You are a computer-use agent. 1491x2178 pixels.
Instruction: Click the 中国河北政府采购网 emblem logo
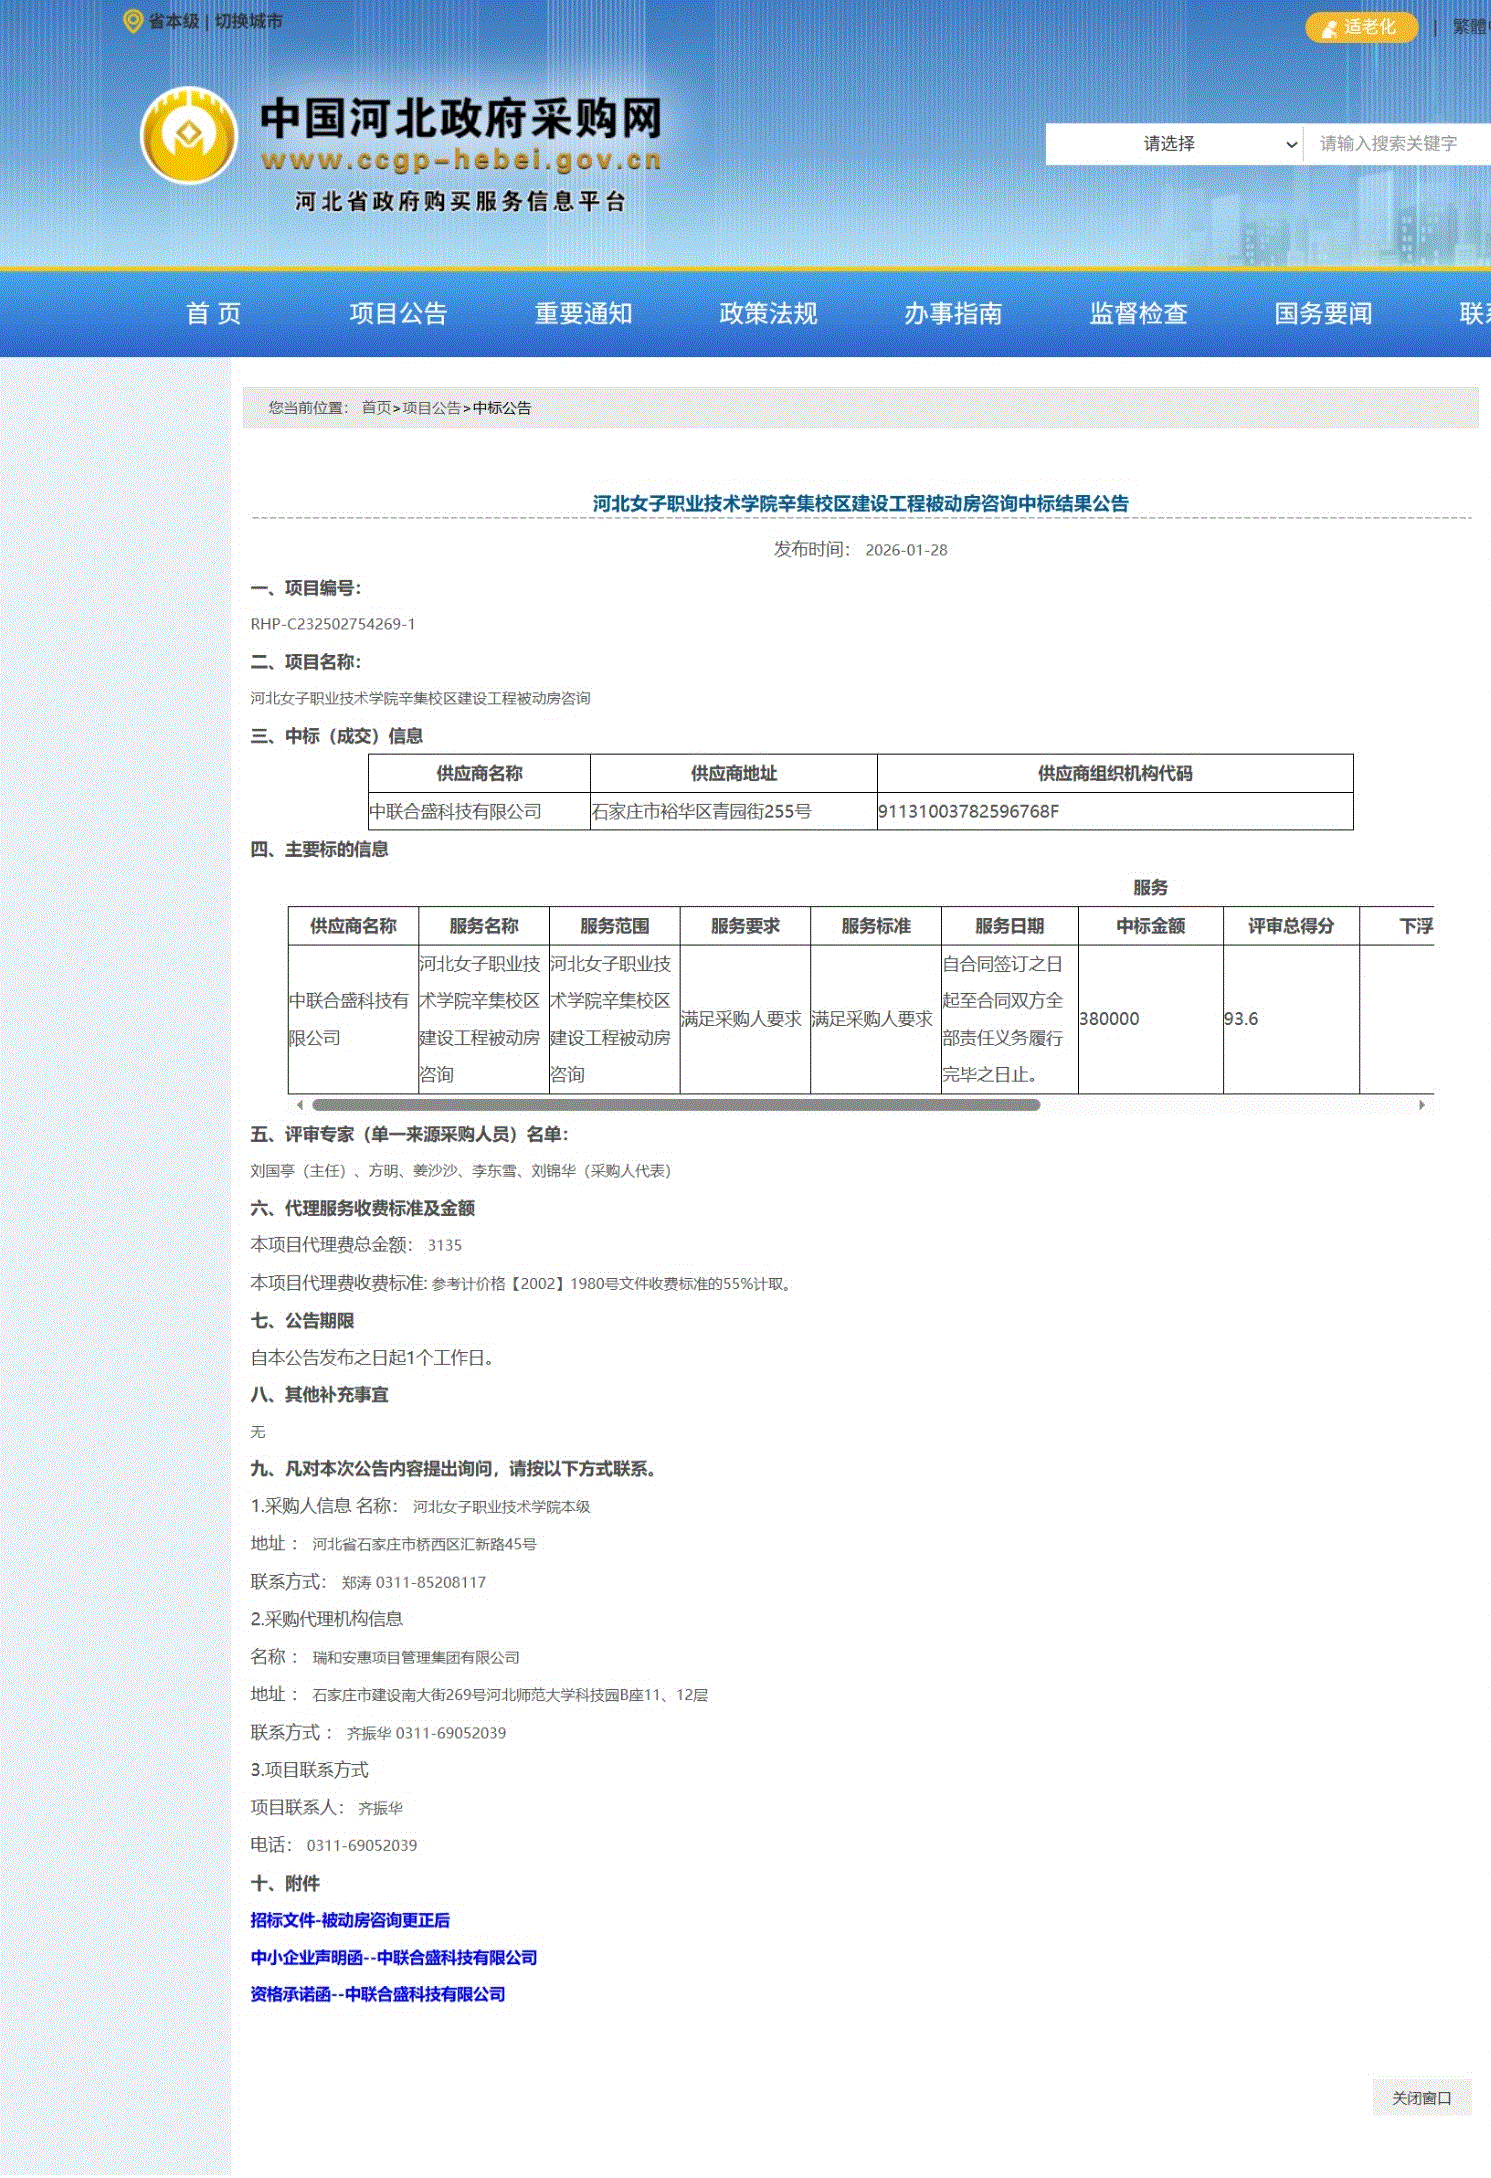(x=189, y=136)
